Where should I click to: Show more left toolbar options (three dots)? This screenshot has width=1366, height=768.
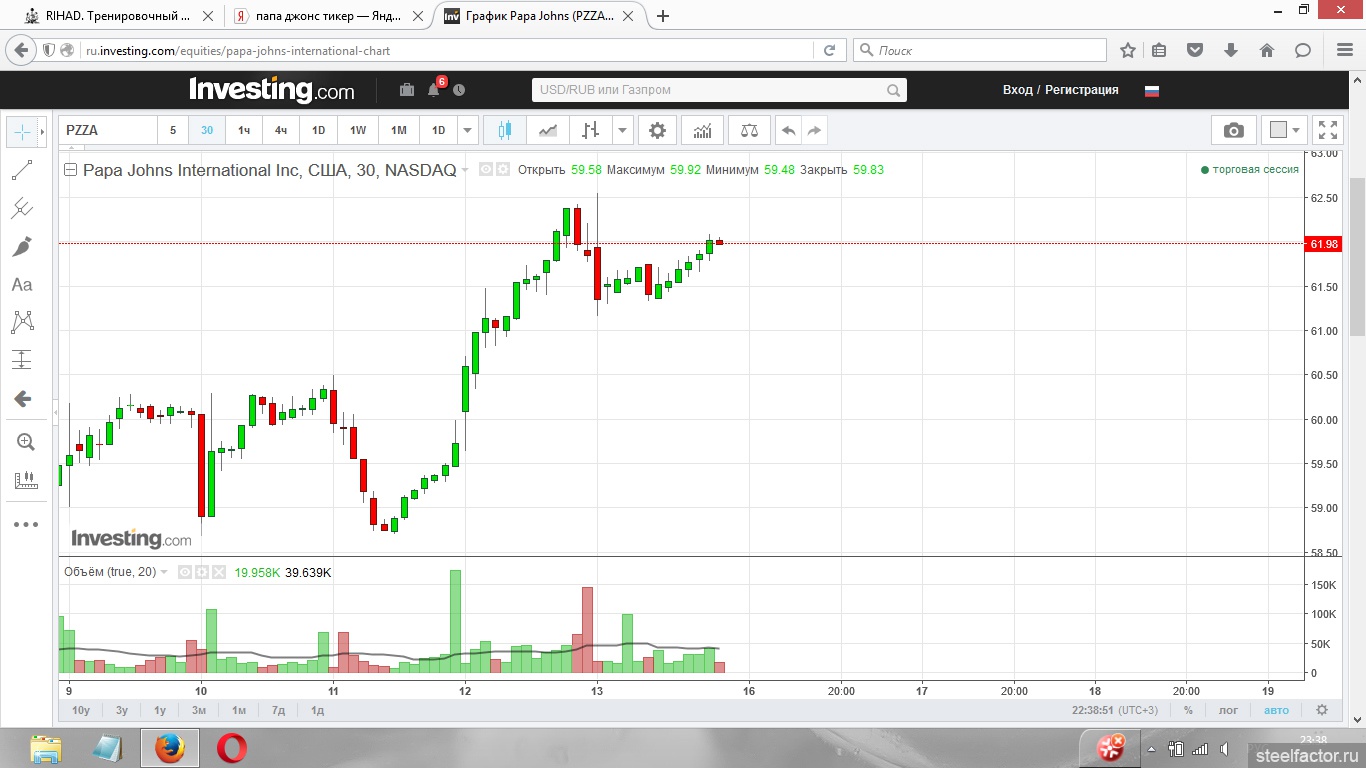tap(25, 524)
